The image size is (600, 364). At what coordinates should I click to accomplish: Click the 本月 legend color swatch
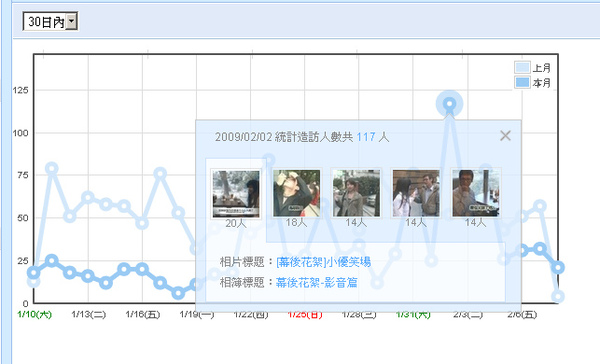tap(522, 82)
